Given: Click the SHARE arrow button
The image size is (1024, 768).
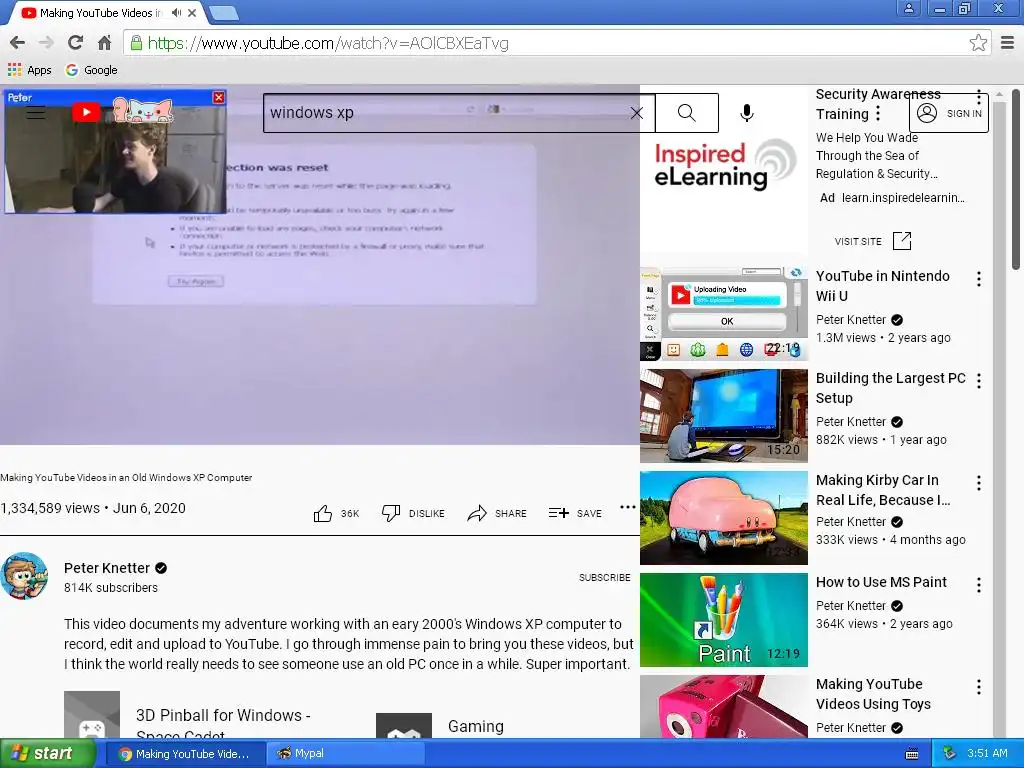Looking at the screenshot, I should (497, 513).
